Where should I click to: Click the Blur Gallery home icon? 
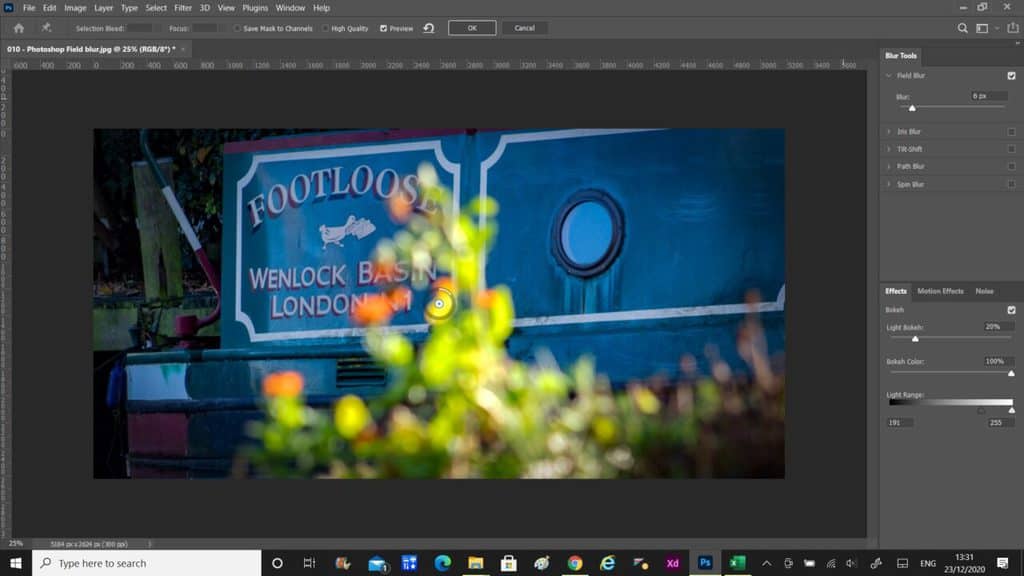[19, 28]
